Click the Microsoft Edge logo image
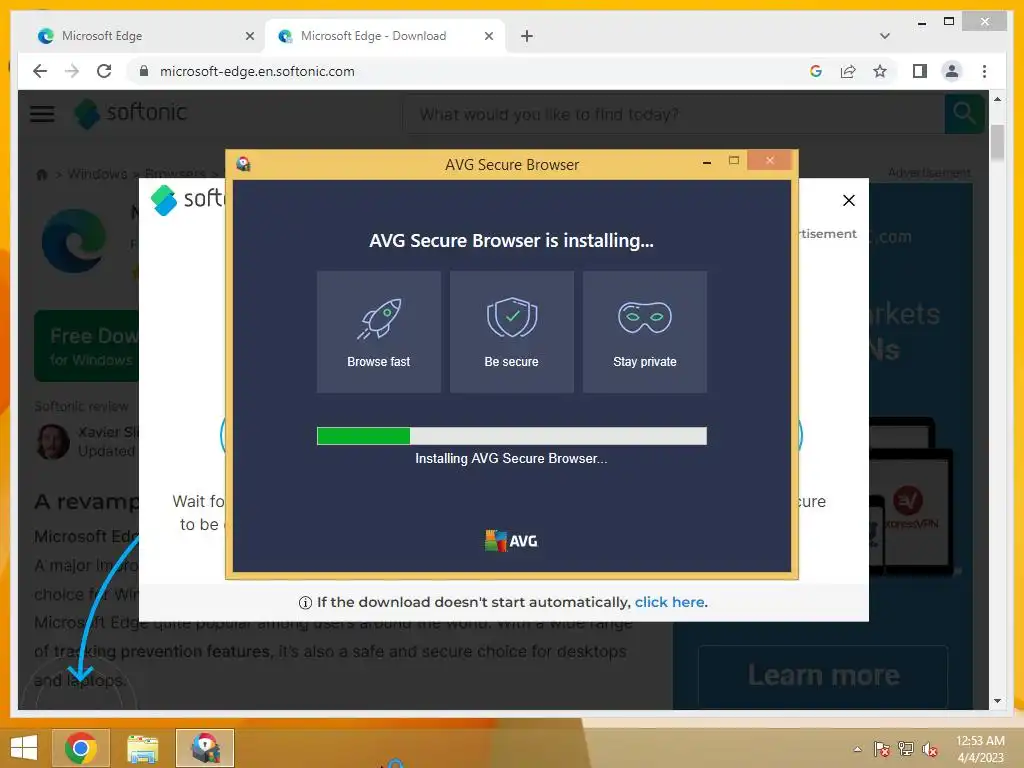 [x=74, y=242]
